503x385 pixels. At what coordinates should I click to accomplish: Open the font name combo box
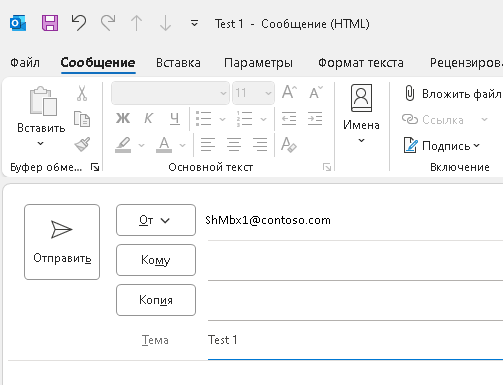pos(170,93)
